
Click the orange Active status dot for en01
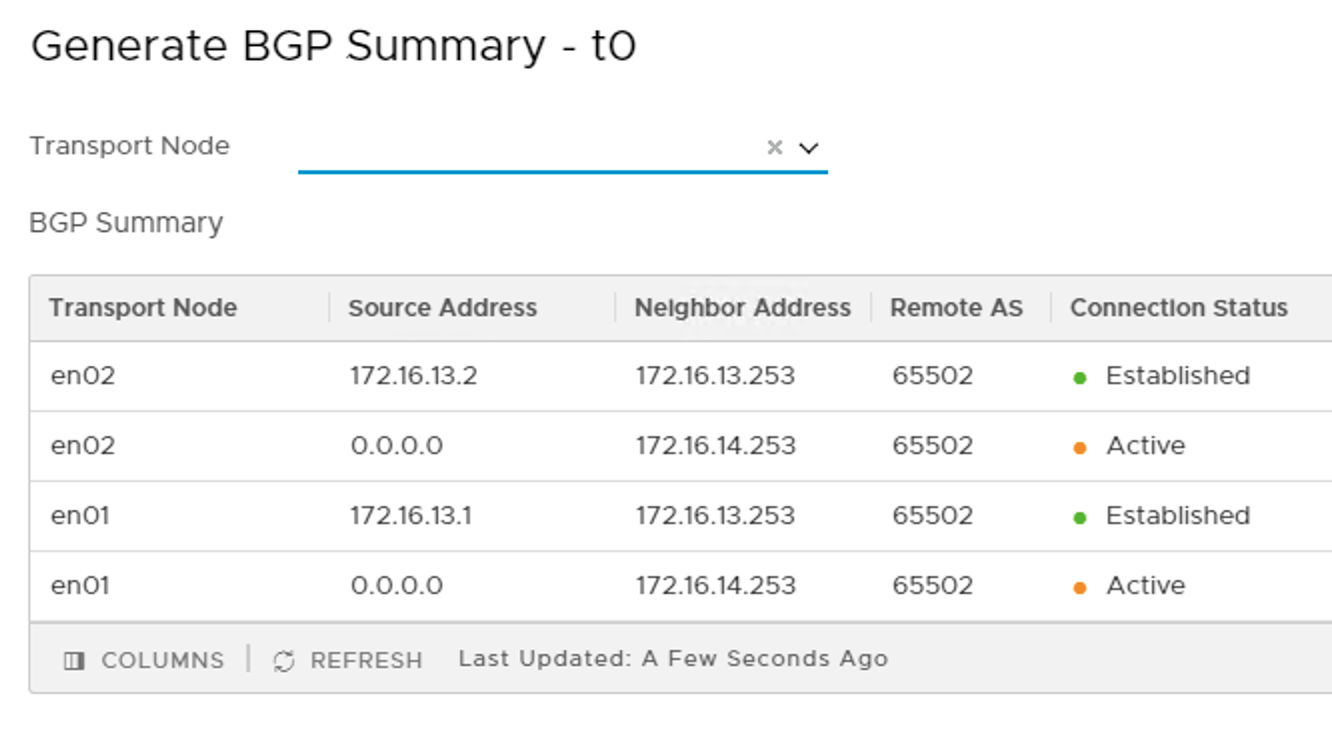tap(1080, 588)
